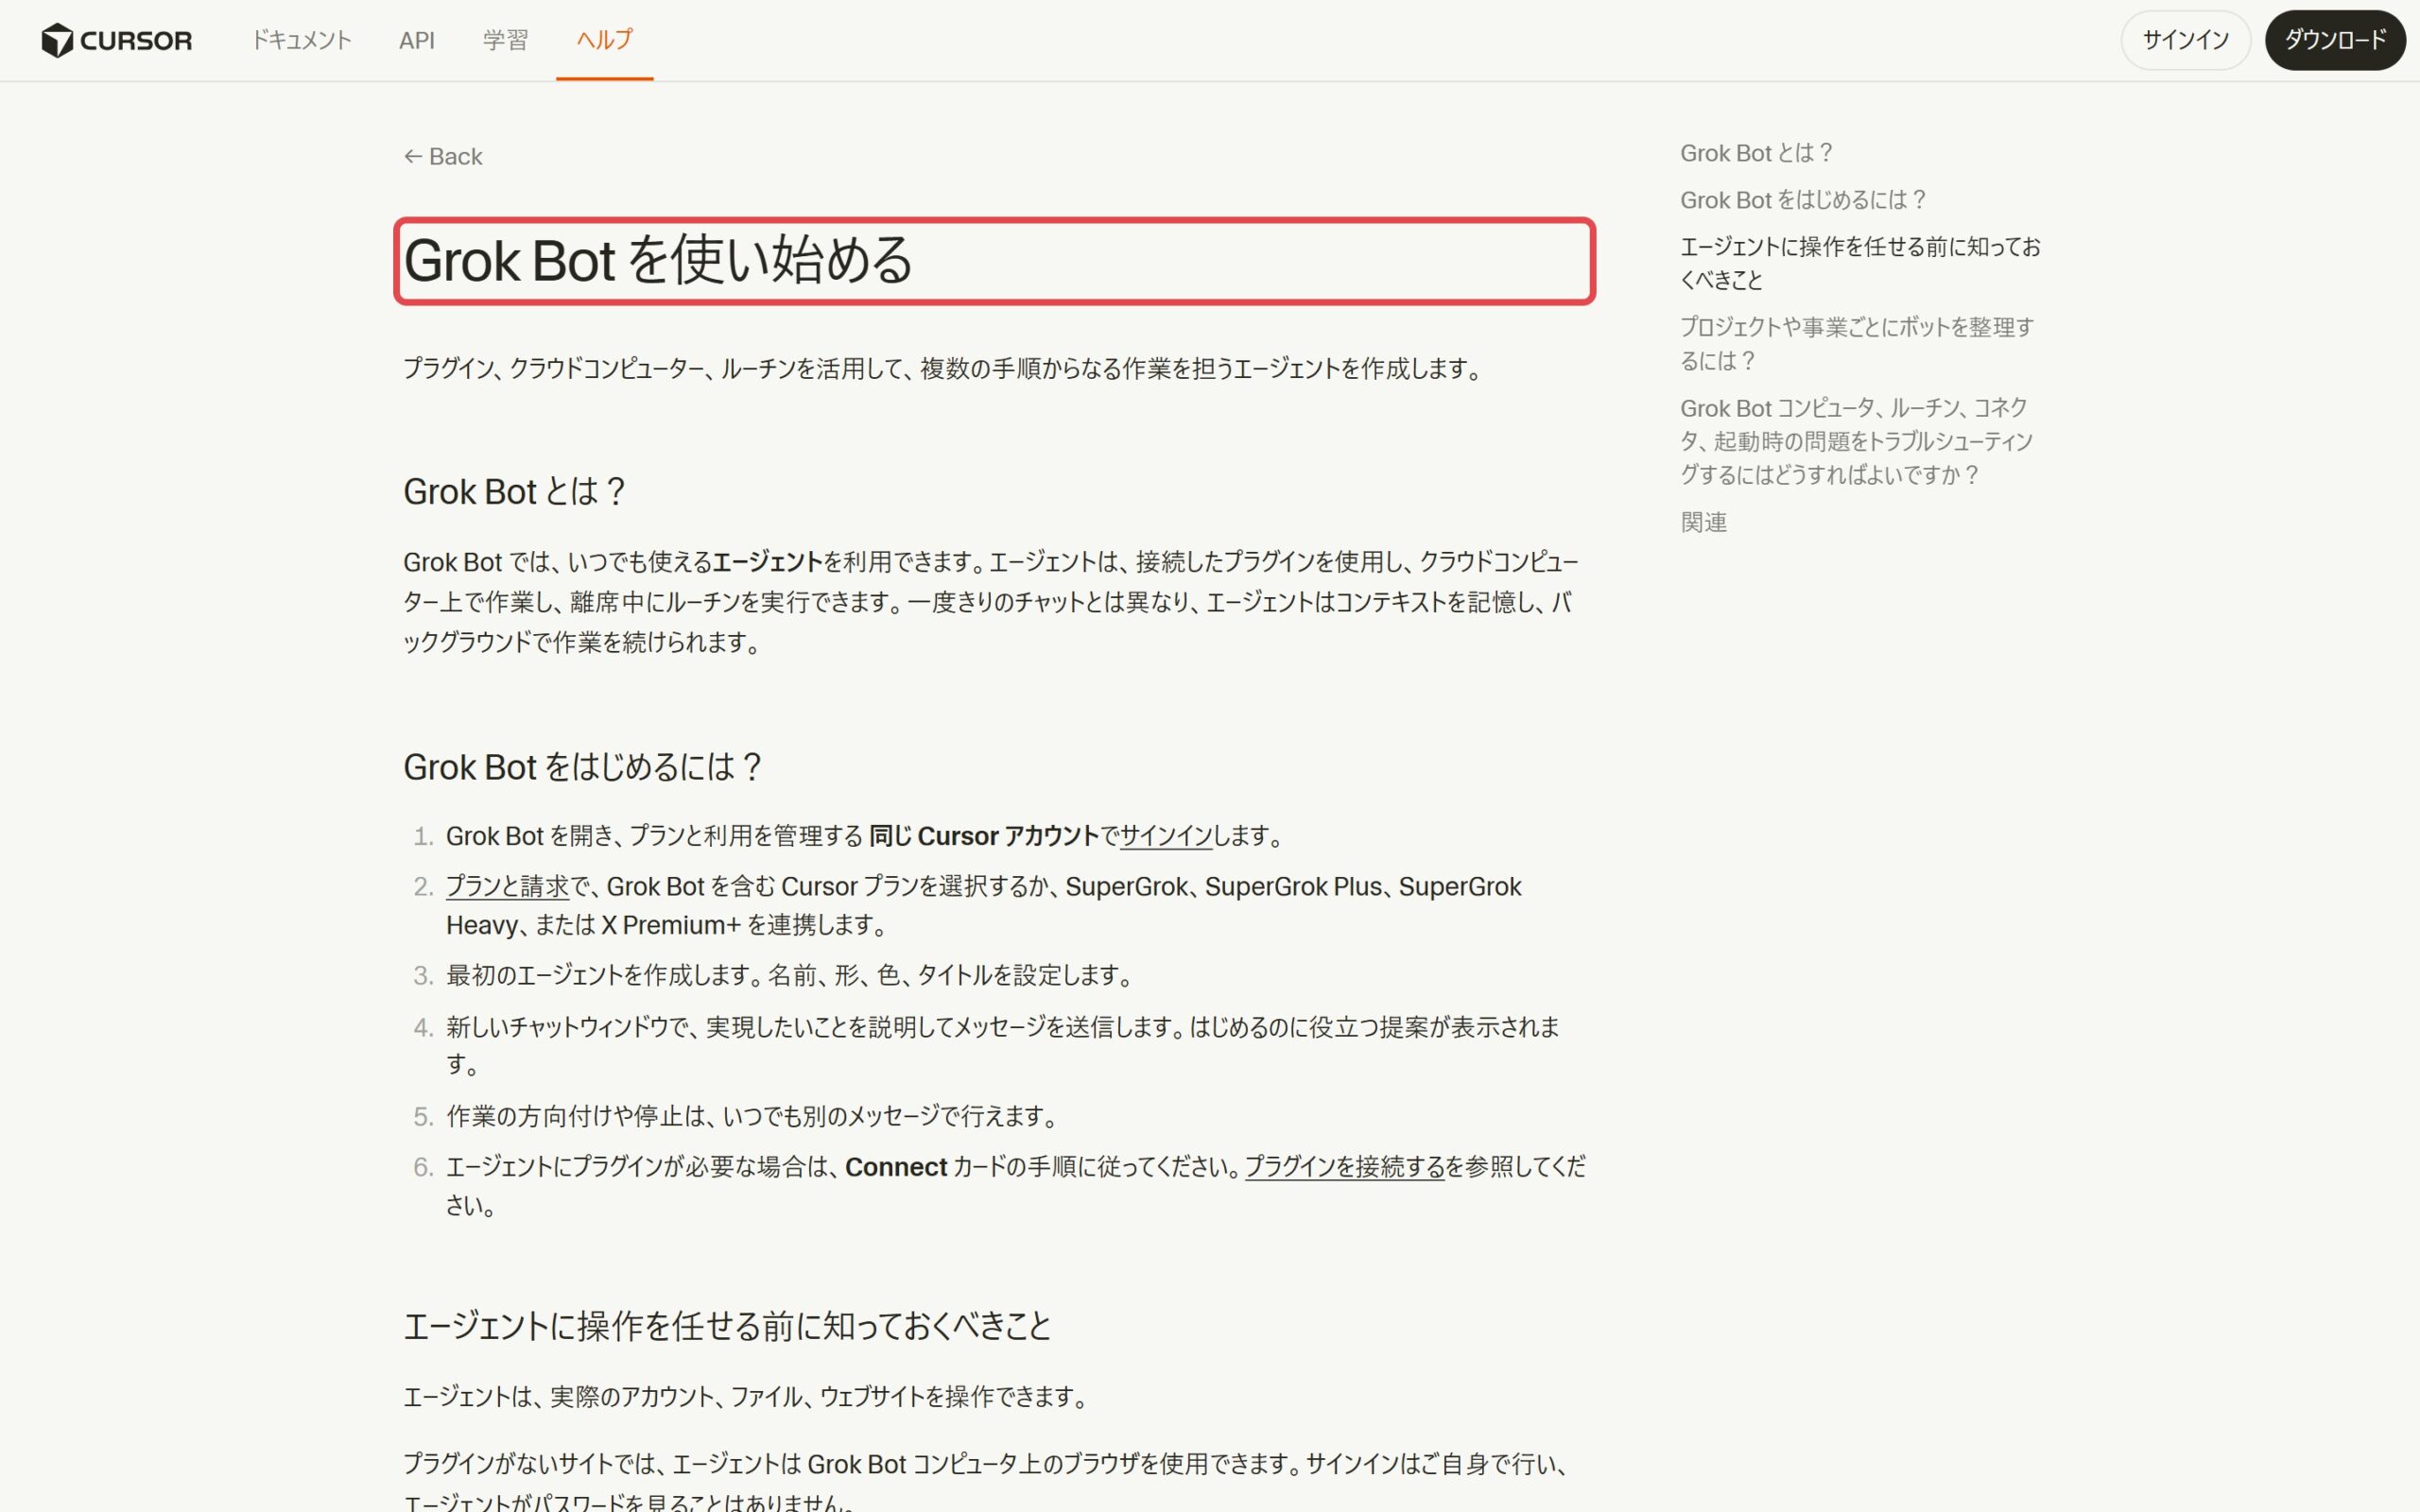
Task: Go back using the Back link
Action: point(442,156)
